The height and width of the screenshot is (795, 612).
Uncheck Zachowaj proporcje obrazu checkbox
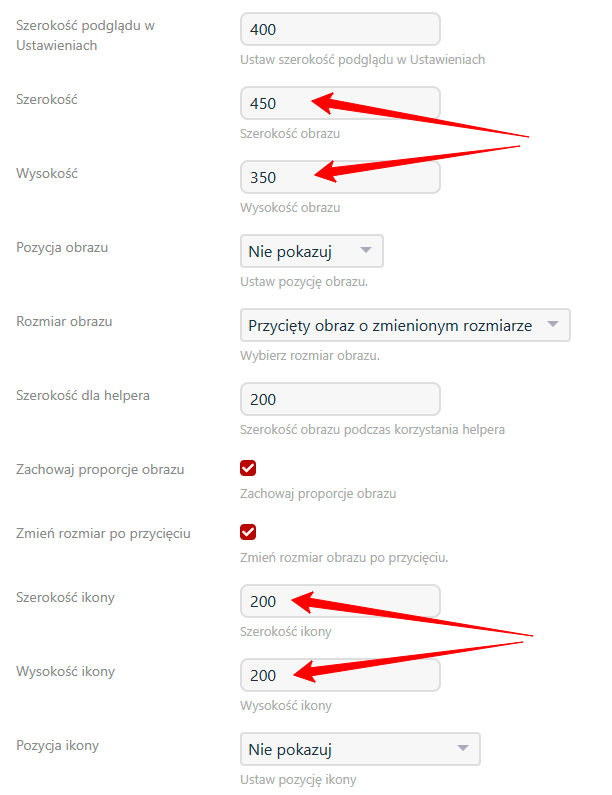point(248,468)
